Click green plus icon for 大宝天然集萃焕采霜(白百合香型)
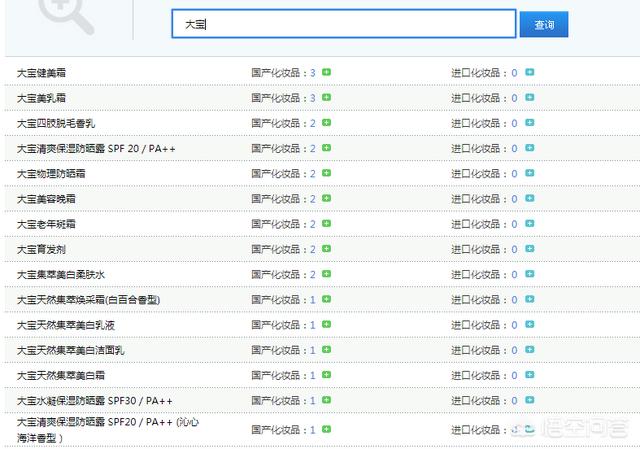 pos(326,299)
